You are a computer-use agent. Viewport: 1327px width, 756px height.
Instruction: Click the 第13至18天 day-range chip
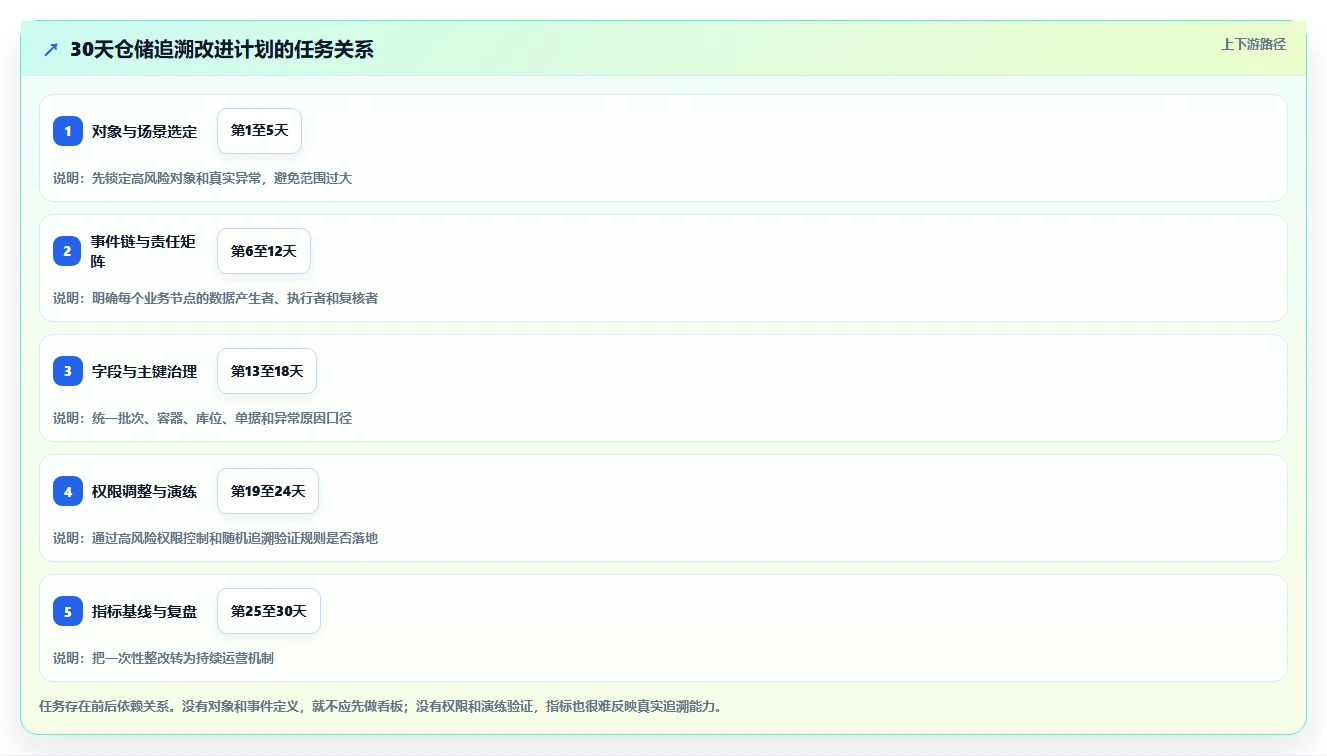click(x=267, y=371)
